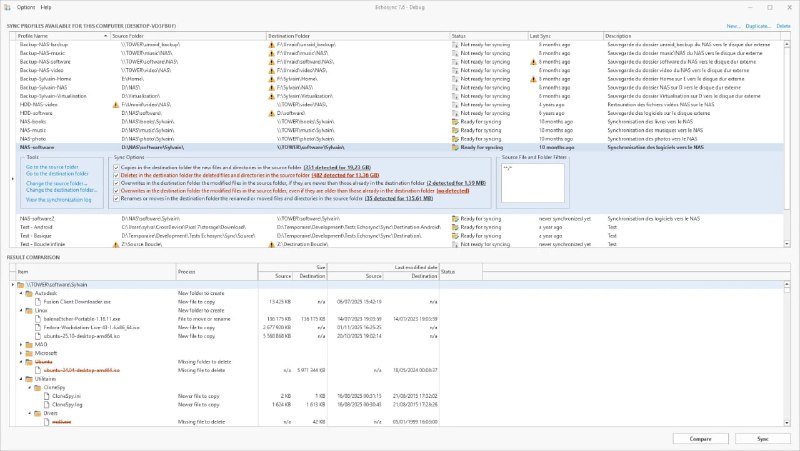Click file icon of Fusion Client Downloader.exe
The image size is (800, 451).
coord(38,302)
